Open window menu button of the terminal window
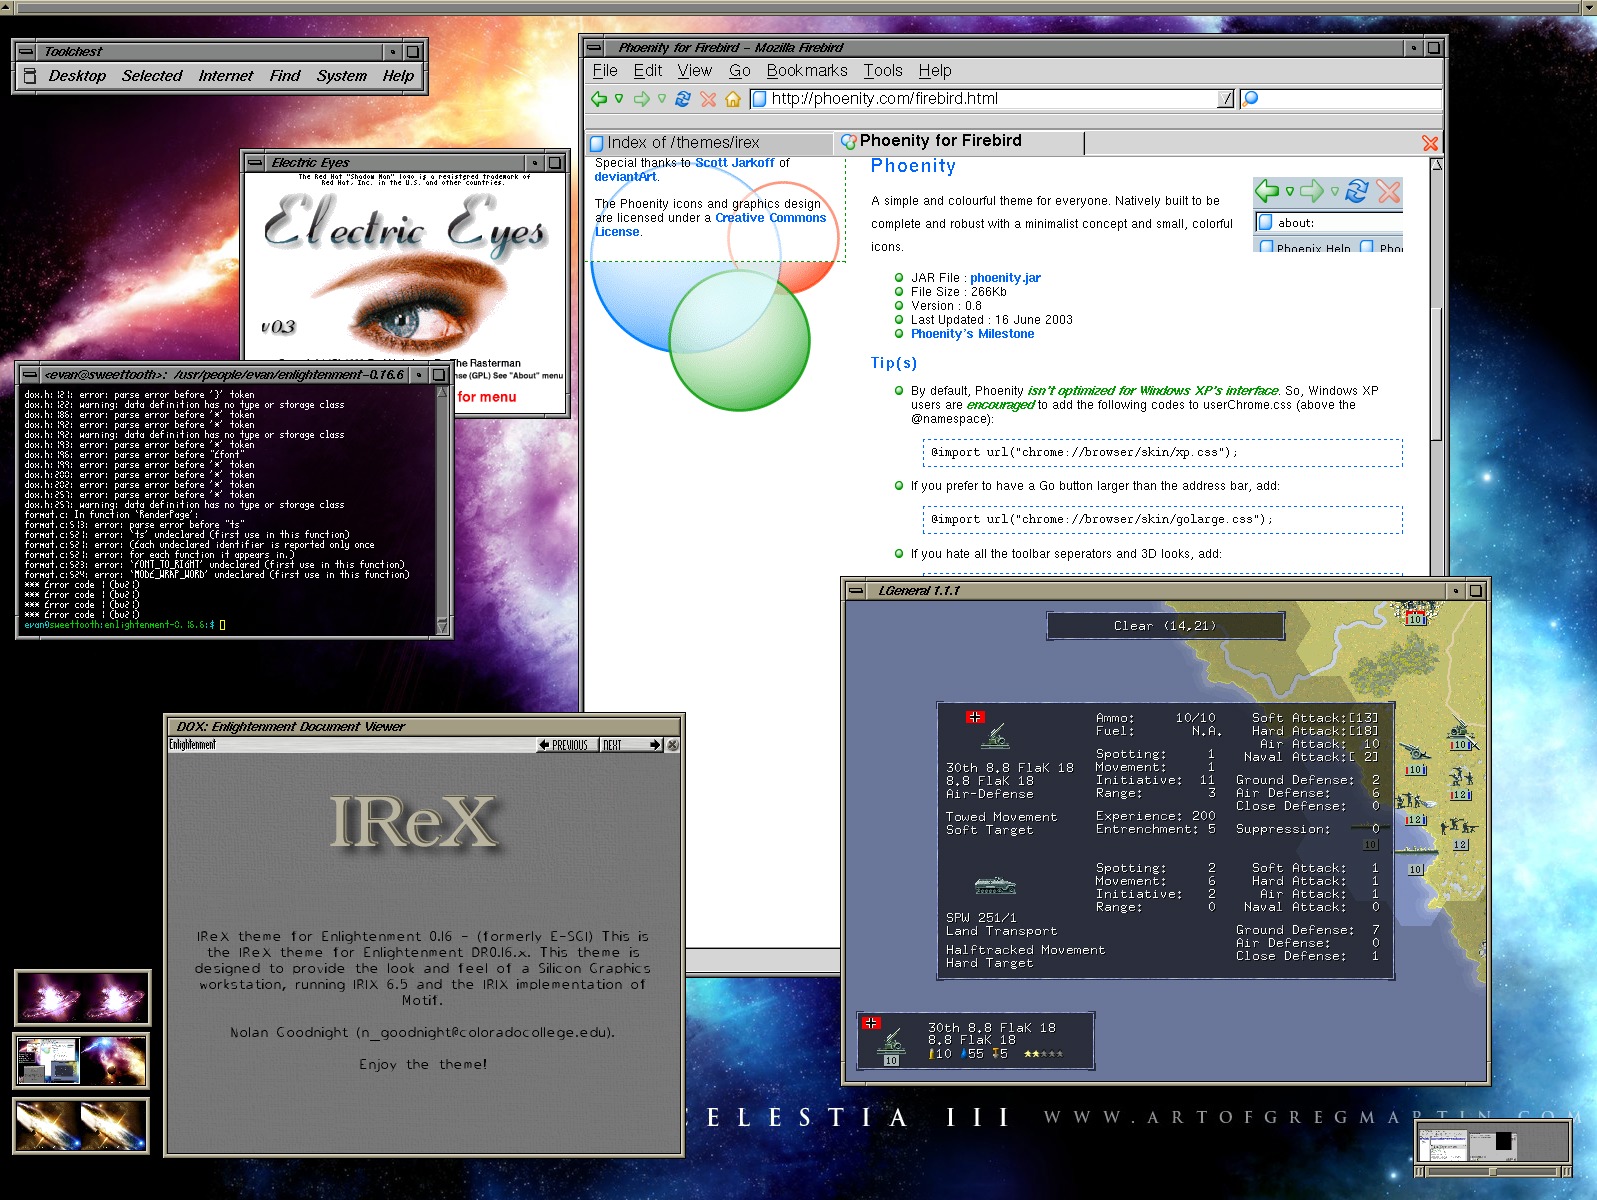 (30, 375)
